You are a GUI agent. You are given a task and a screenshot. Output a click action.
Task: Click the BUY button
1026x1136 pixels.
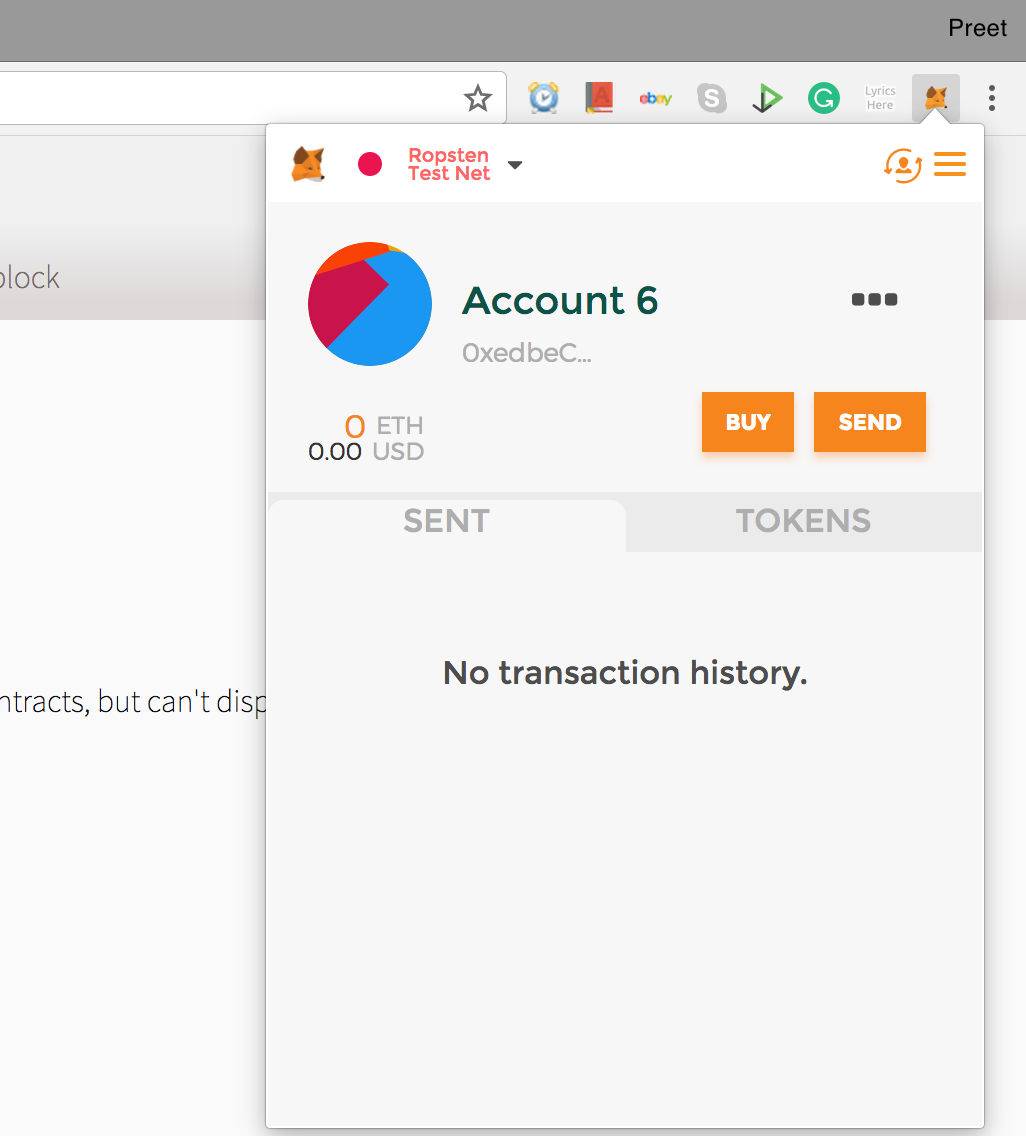click(748, 422)
